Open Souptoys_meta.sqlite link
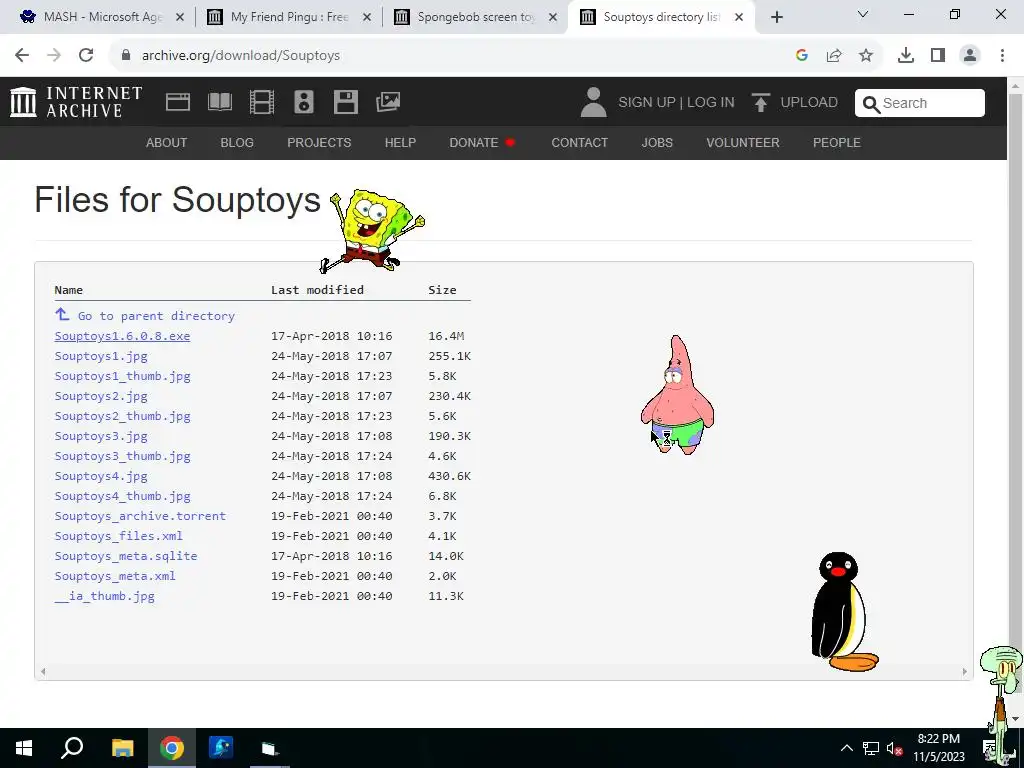 pyautogui.click(x=125, y=556)
